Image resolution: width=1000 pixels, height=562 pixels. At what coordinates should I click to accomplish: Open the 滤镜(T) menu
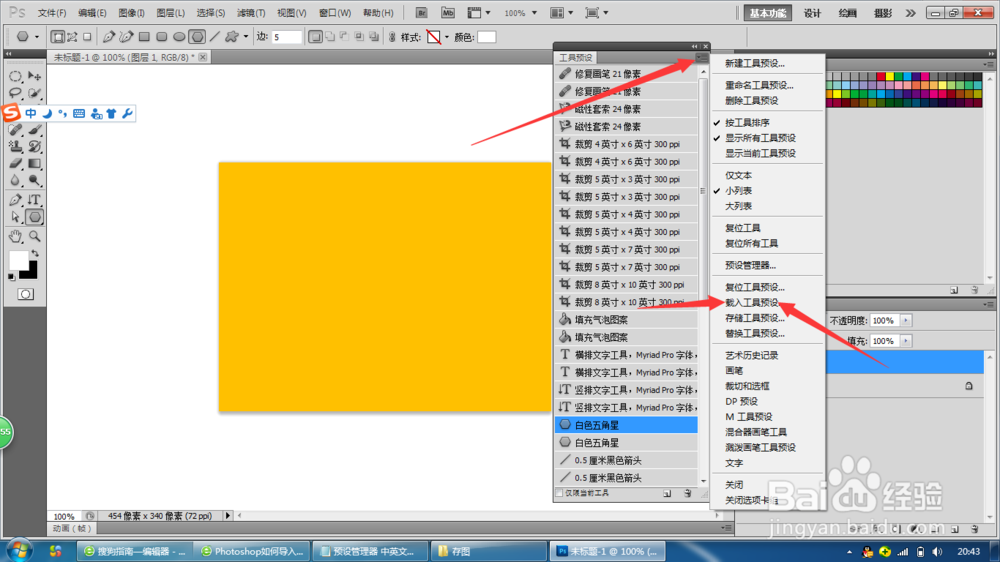(x=251, y=13)
